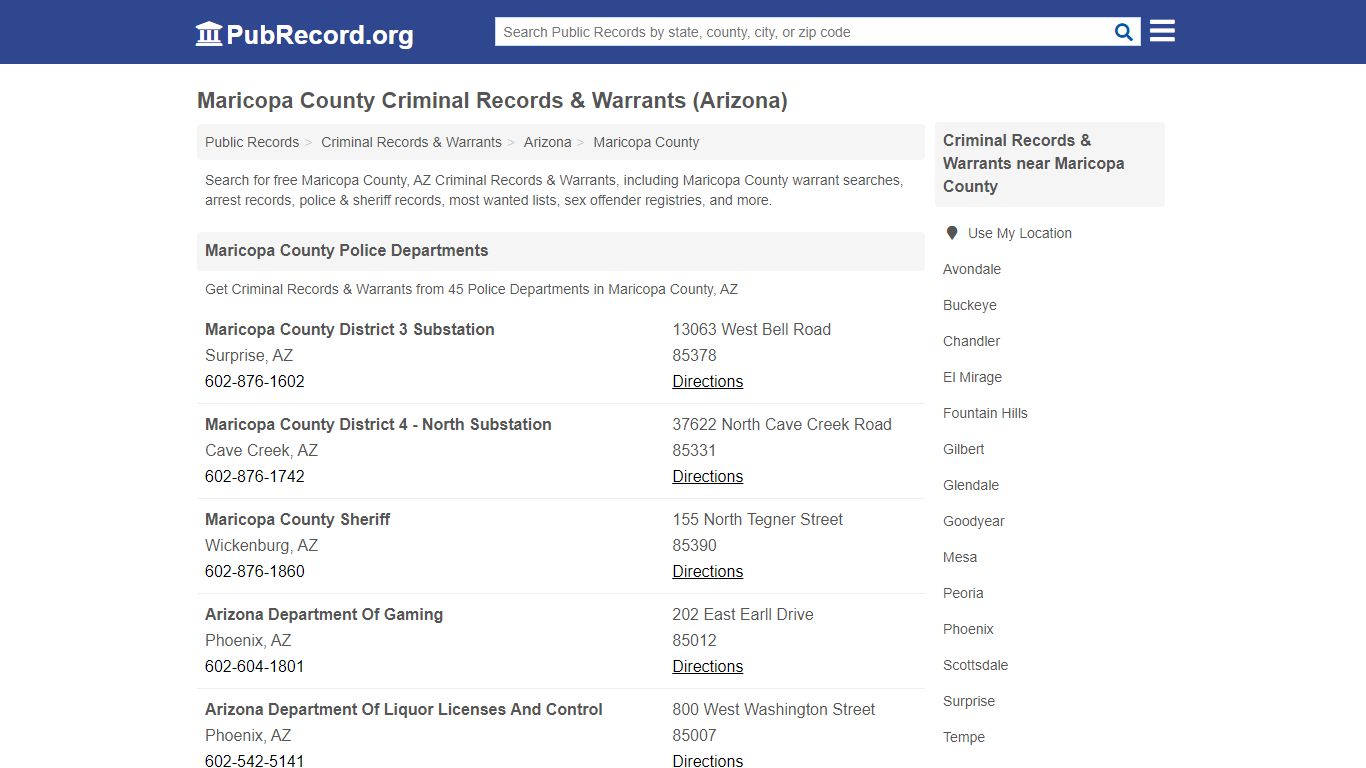
Task: Open Goodyear nearby records
Action: [x=974, y=521]
